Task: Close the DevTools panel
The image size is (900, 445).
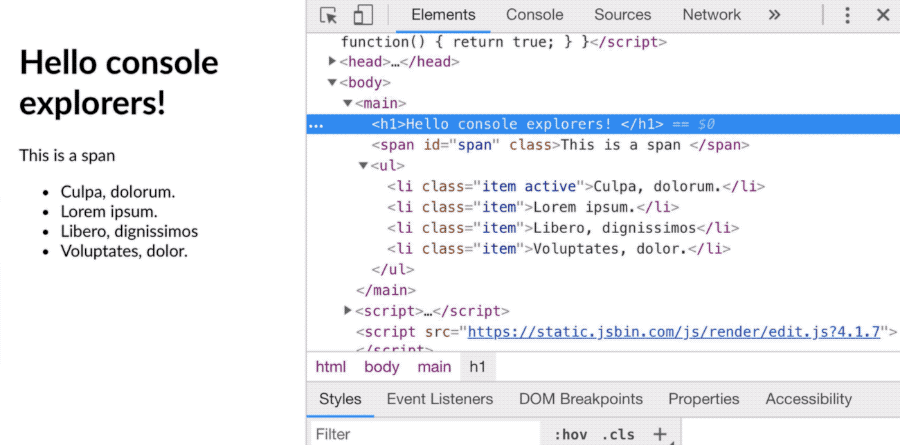Action: click(x=883, y=15)
